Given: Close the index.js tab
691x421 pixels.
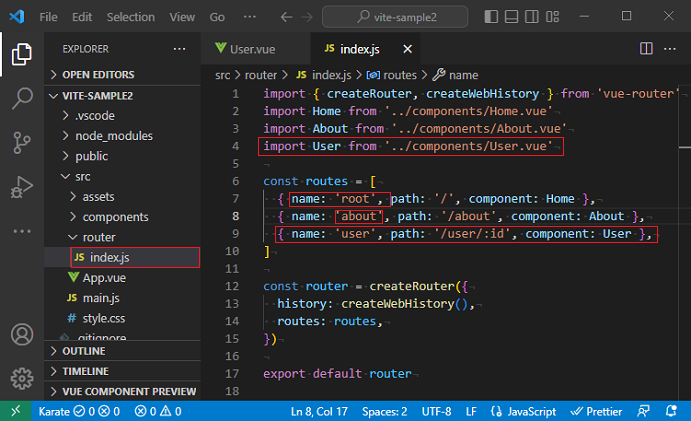Looking at the screenshot, I should tap(408, 49).
